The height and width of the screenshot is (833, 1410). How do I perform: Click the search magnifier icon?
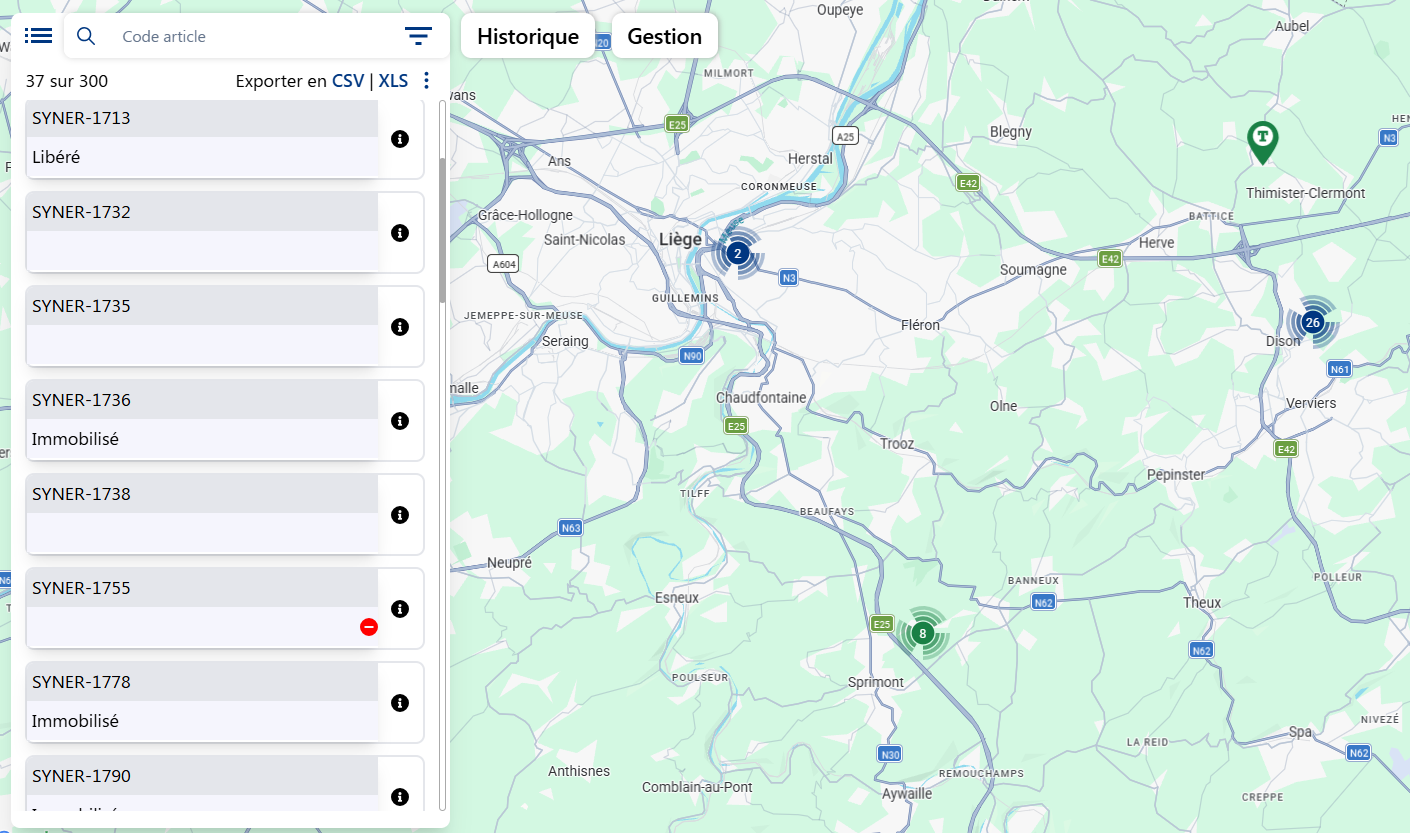86,36
